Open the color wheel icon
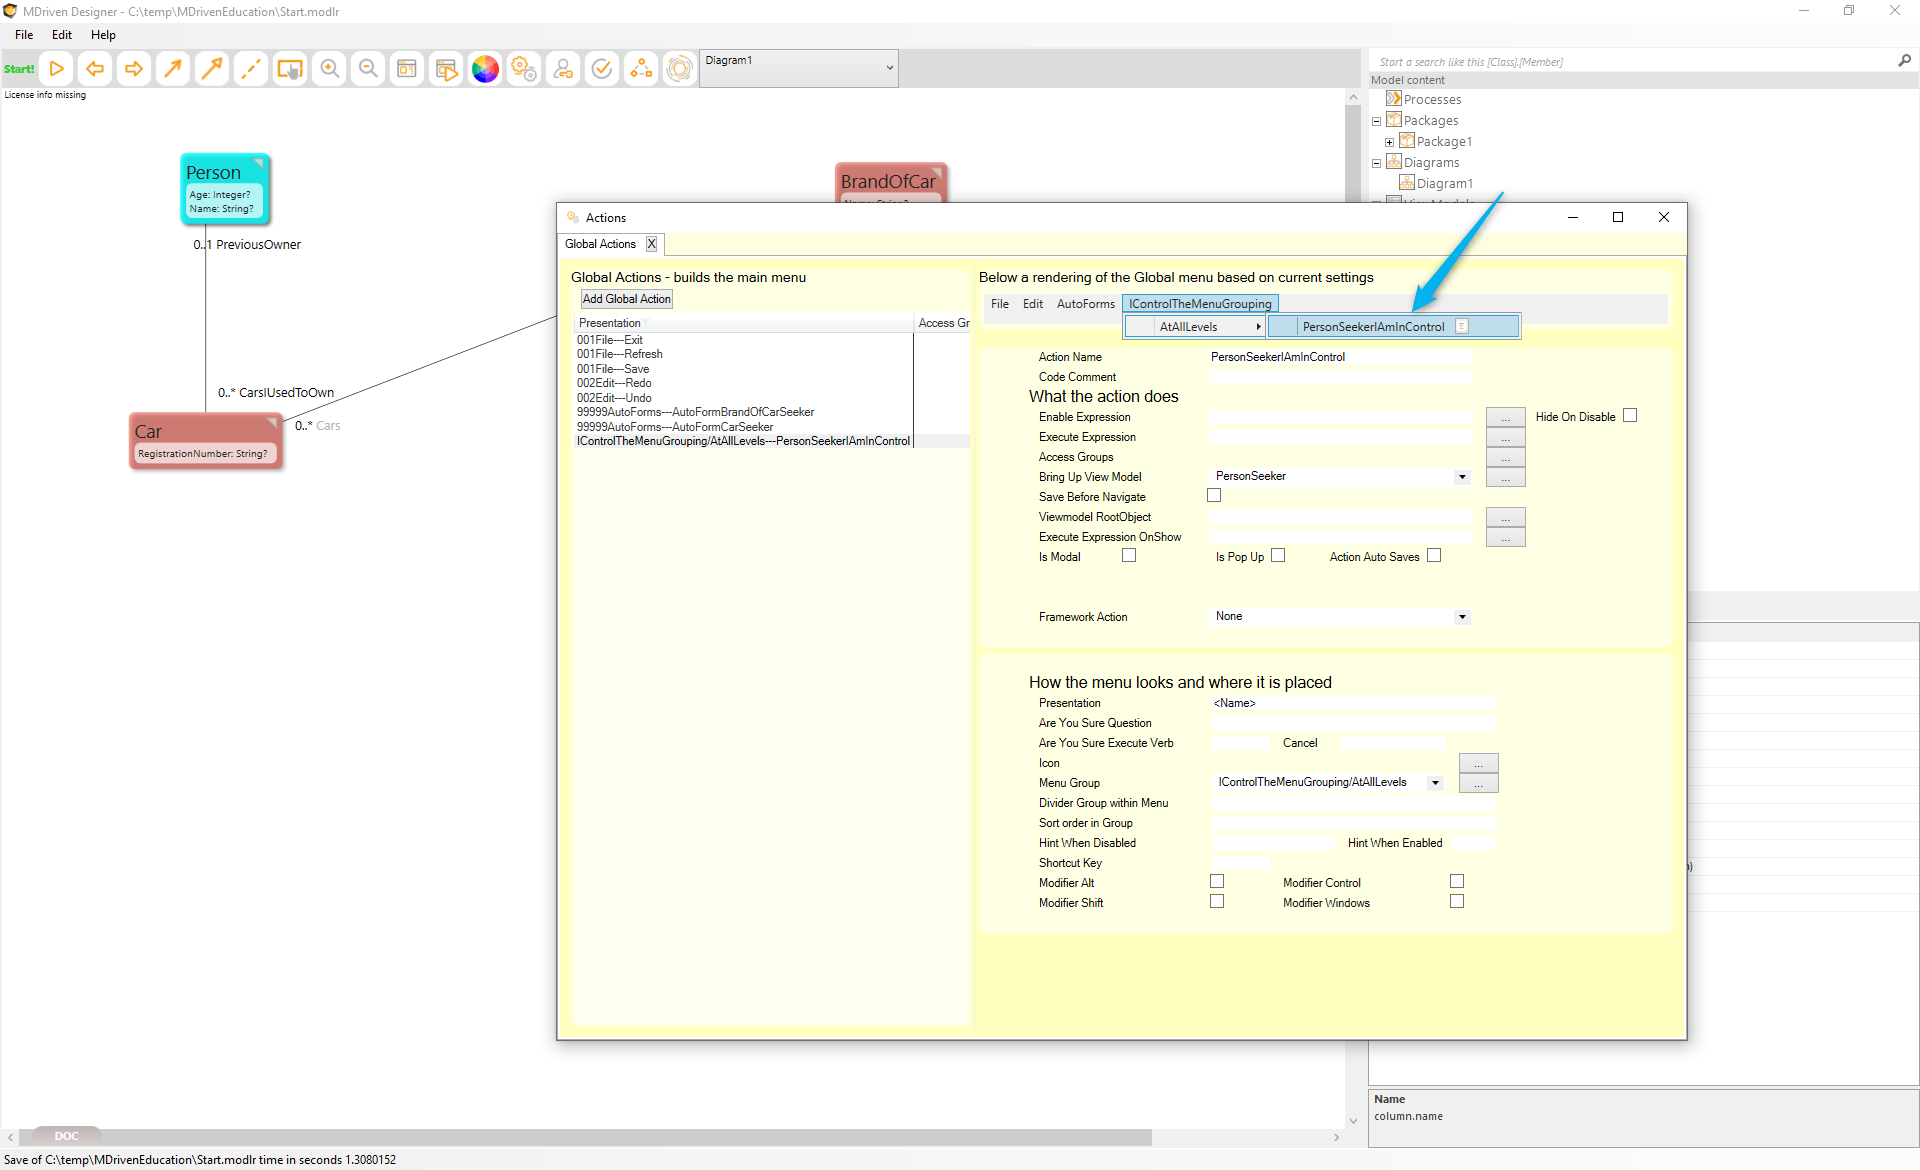Screen dimensions: 1920x1170 pos(485,69)
